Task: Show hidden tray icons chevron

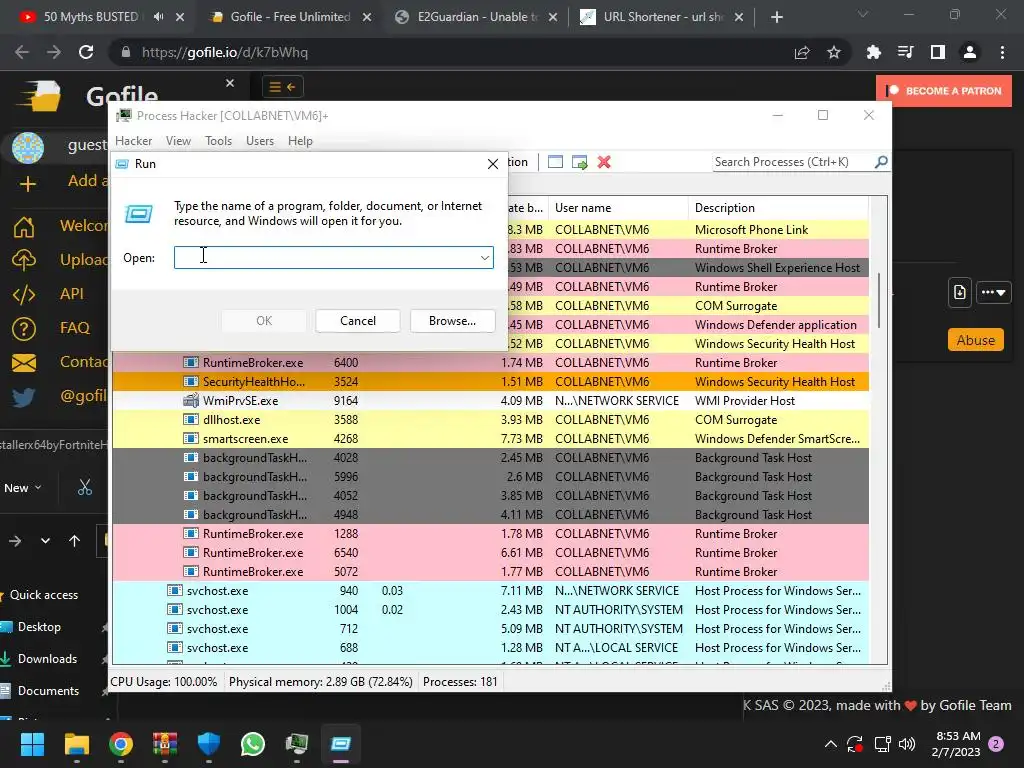Action: (x=831, y=743)
